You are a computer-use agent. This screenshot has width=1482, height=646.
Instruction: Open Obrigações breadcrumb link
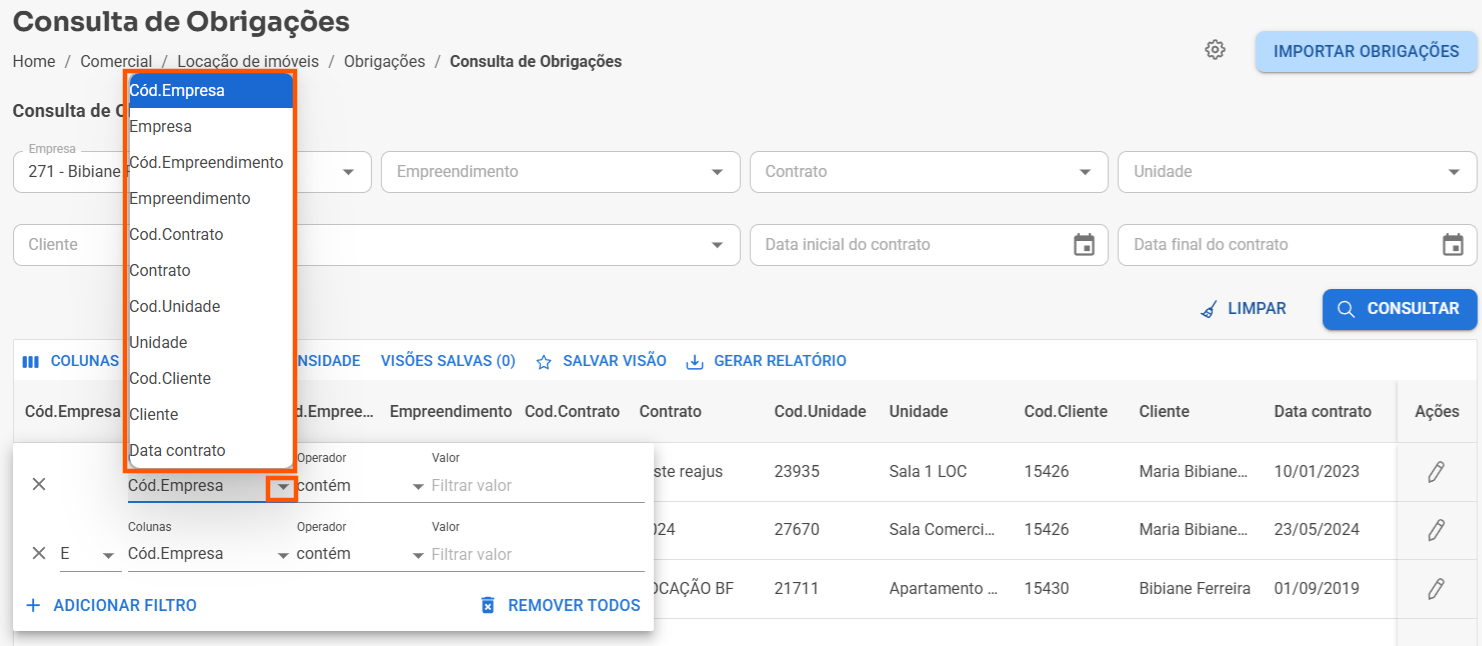pyautogui.click(x=384, y=61)
